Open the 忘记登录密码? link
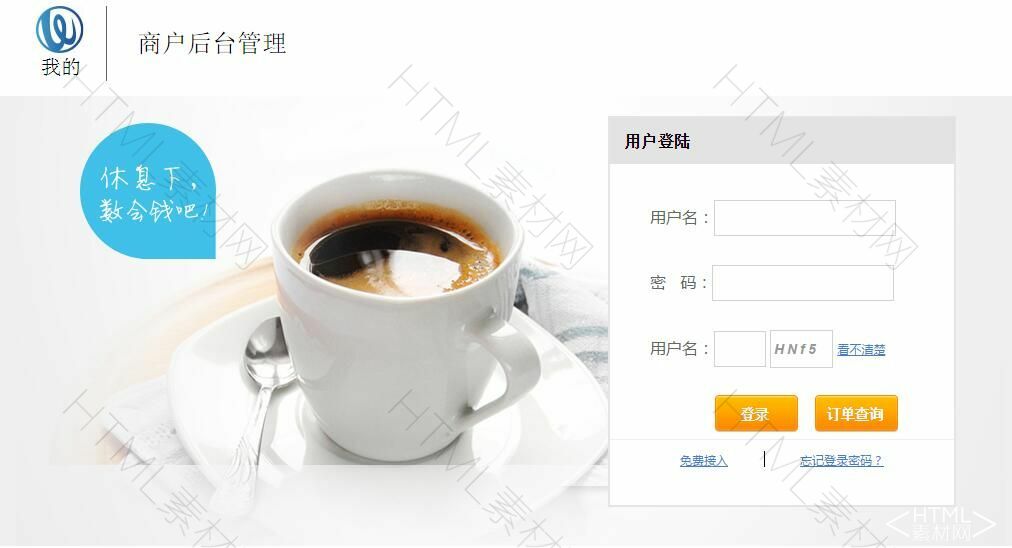Image resolution: width=1012 pixels, height=548 pixels. point(841,461)
